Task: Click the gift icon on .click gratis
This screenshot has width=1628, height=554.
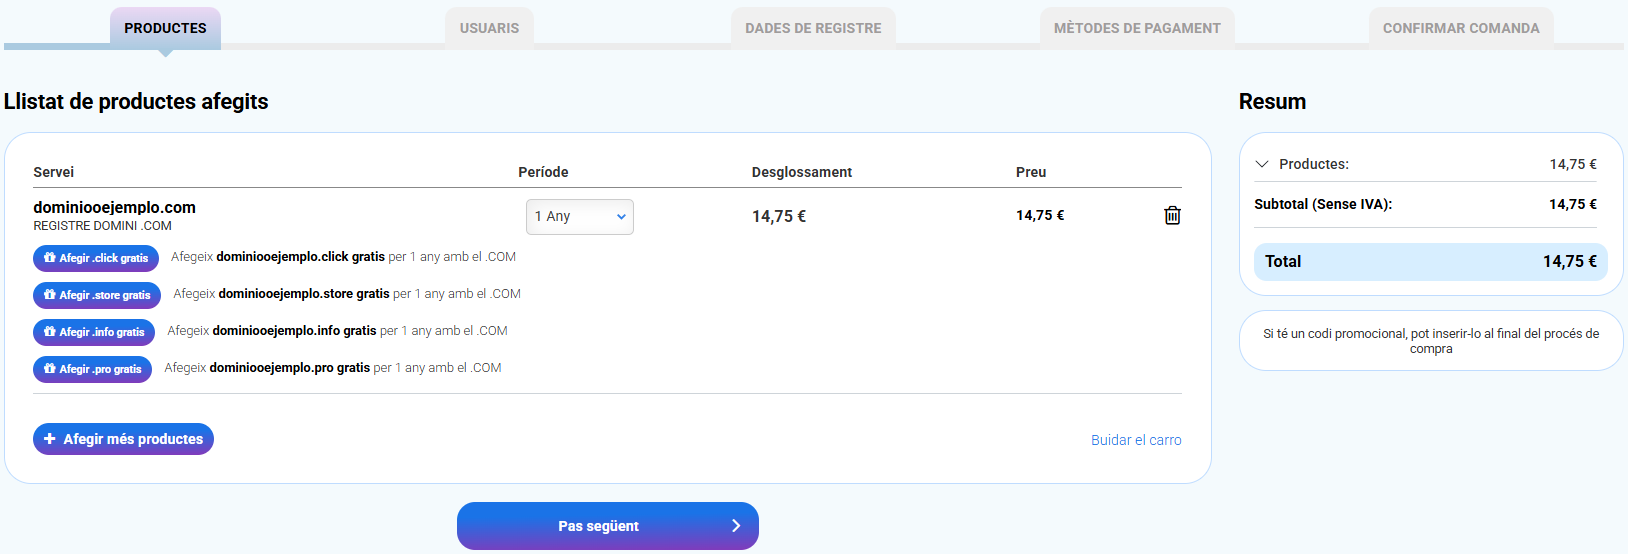Action: pos(50,258)
